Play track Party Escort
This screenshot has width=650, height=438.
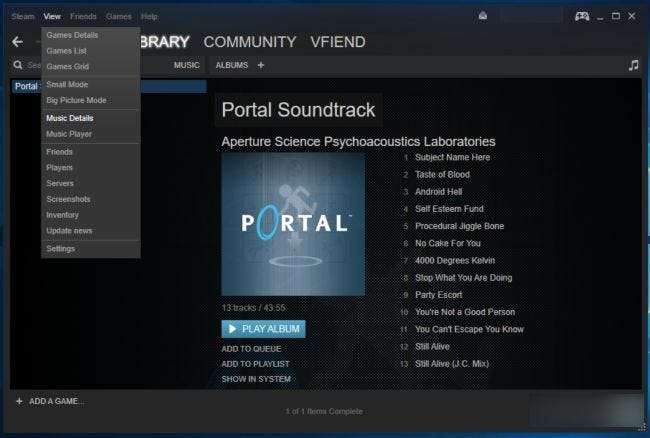tap(439, 295)
